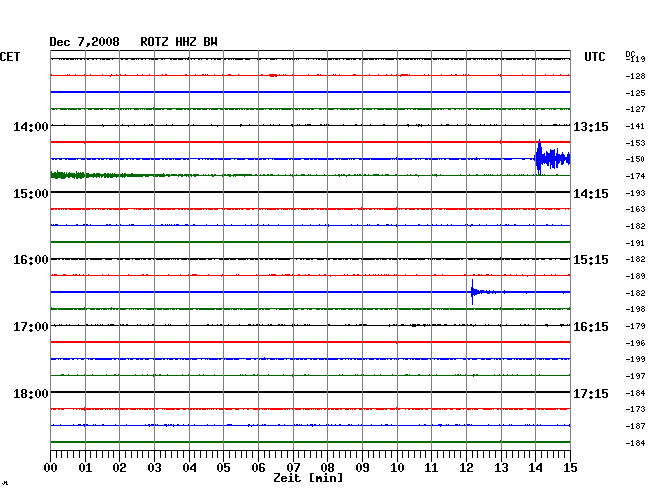Viewport: 650px width, 494px height.
Task: Click the "CET" time zone label
Action: click(10, 57)
